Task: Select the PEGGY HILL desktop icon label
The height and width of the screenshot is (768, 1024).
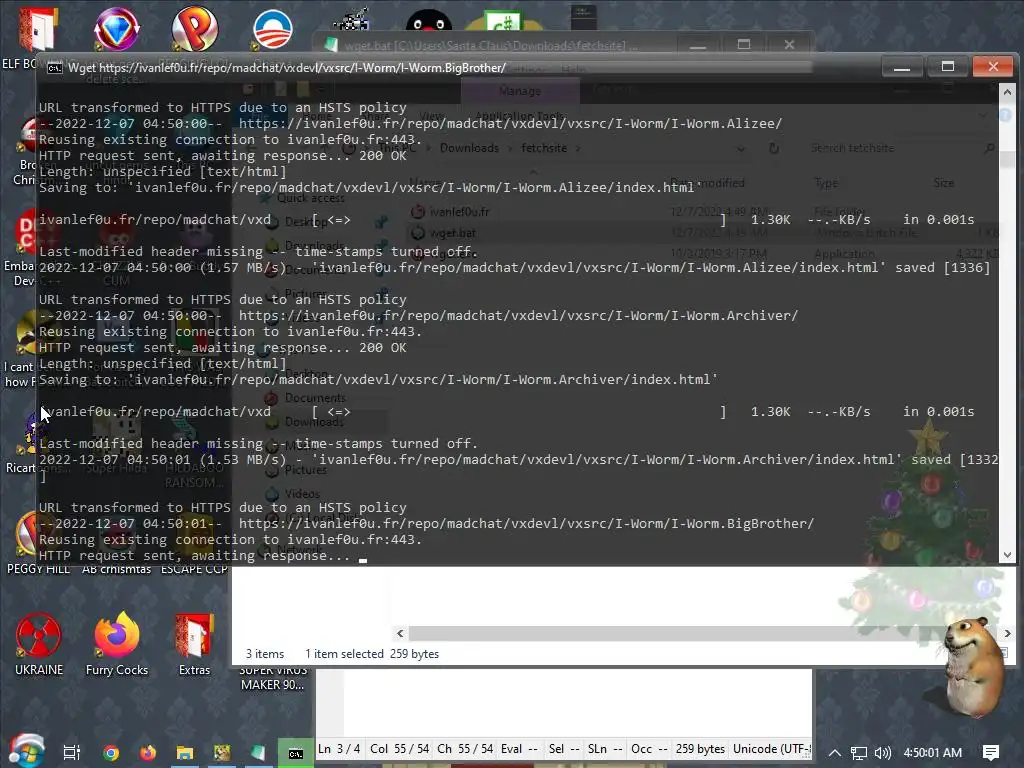Action: click(x=38, y=569)
